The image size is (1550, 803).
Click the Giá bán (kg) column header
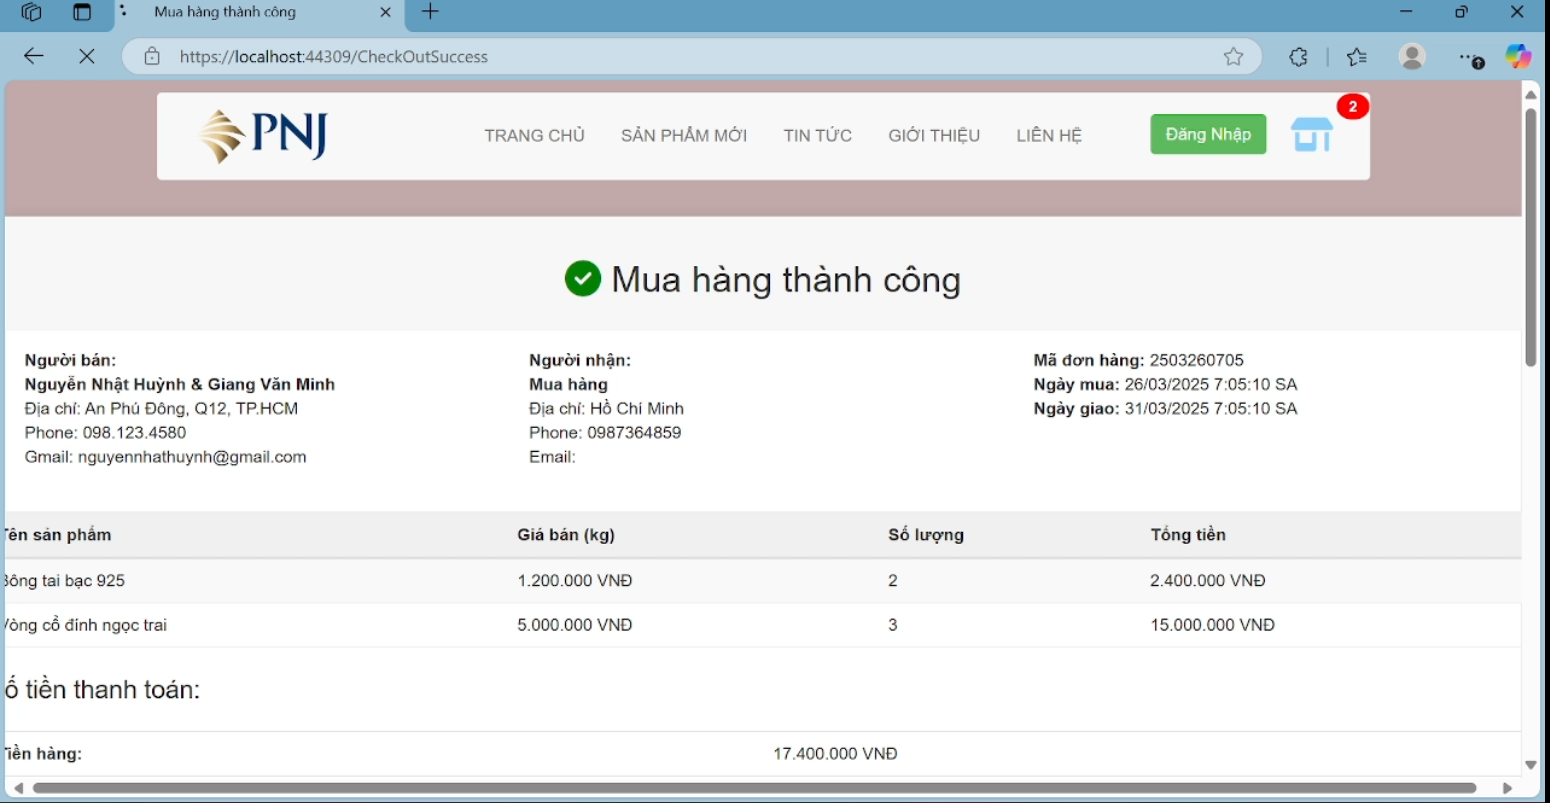click(x=566, y=535)
